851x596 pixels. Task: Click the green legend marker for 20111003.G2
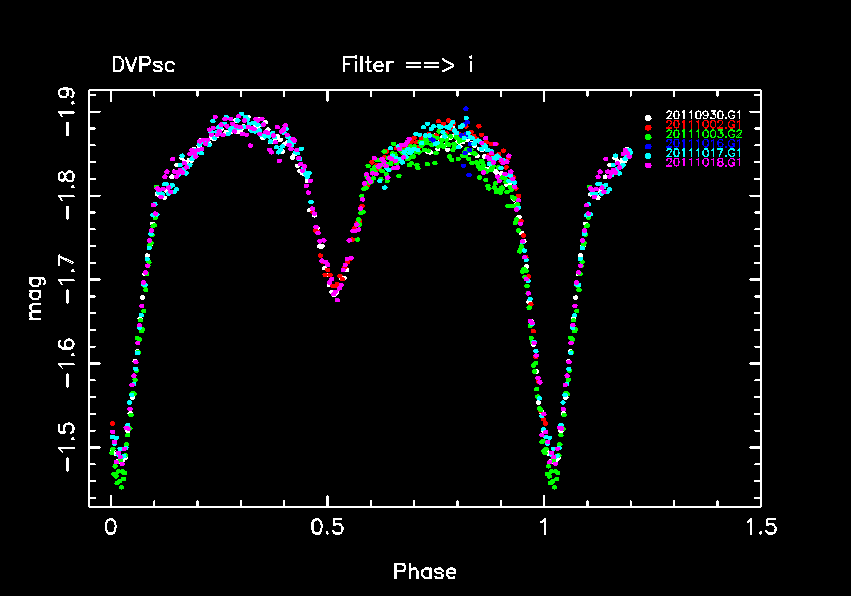pyautogui.click(x=649, y=135)
